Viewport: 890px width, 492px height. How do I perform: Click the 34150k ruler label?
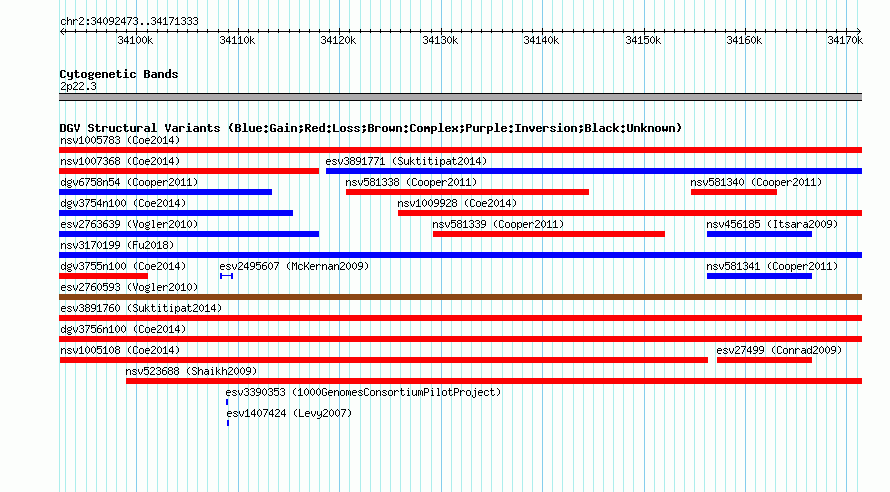643,40
